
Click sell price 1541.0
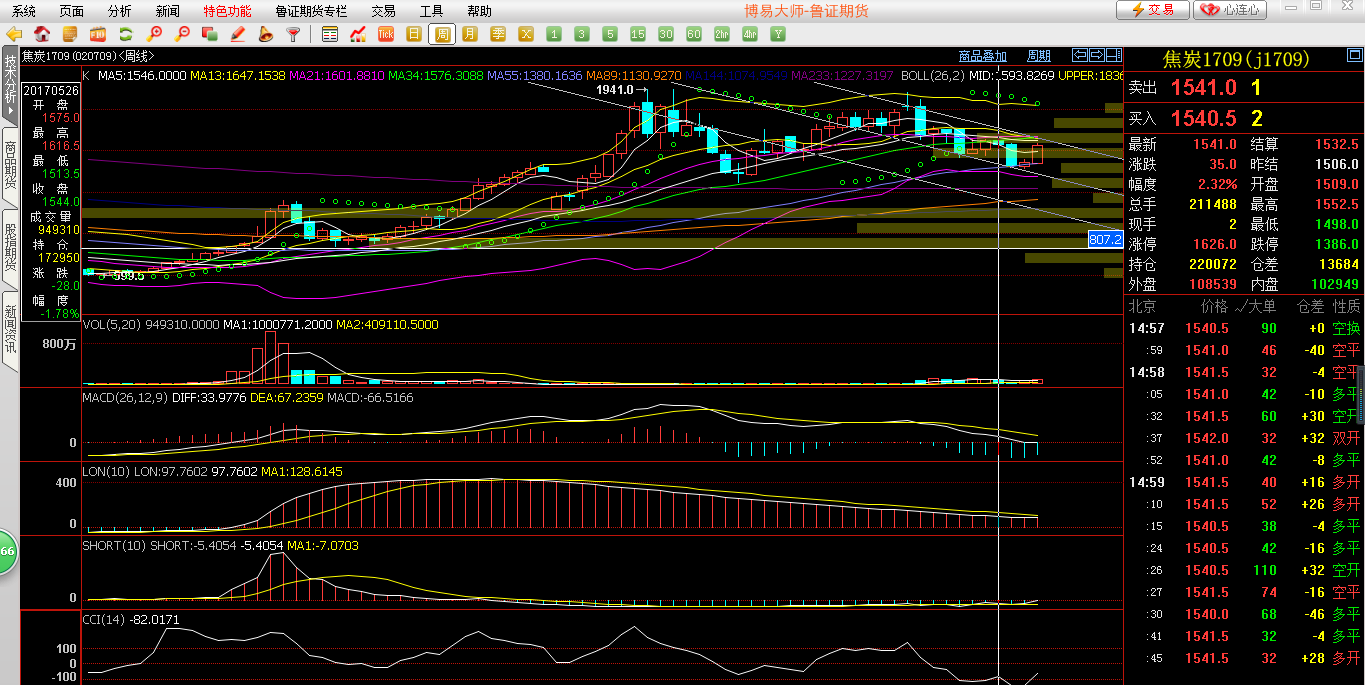(1203, 88)
